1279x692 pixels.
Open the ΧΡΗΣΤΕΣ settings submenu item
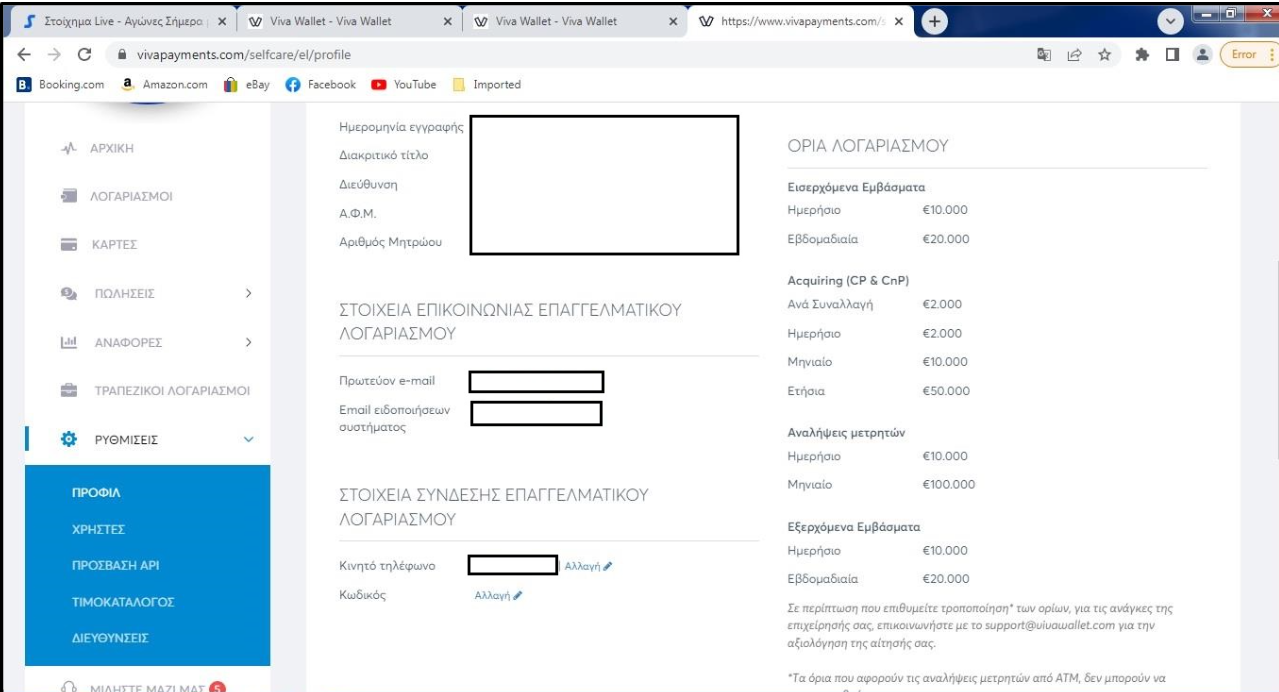pos(98,529)
